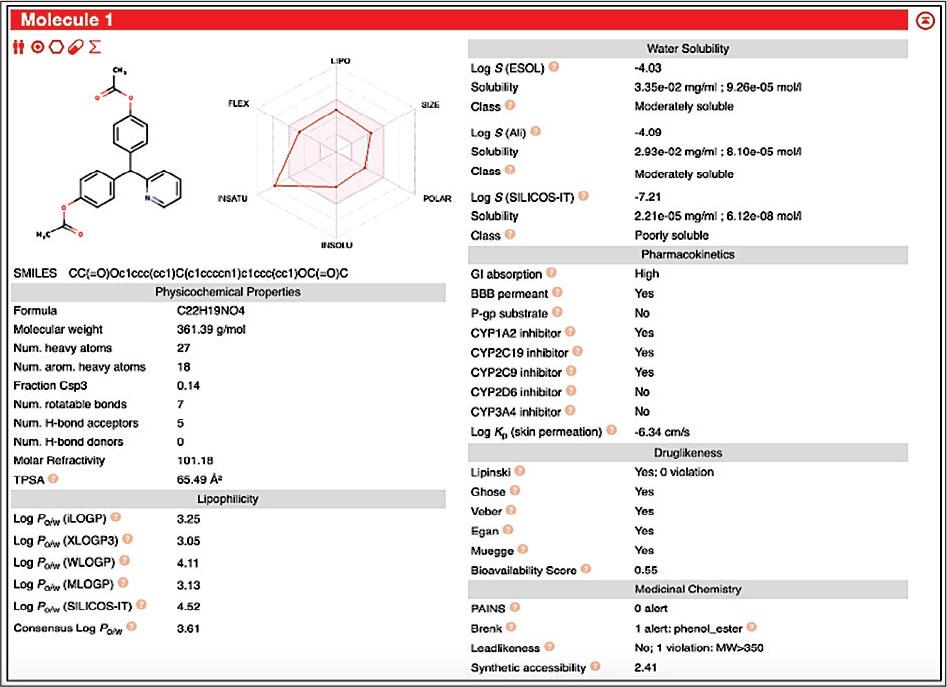Click help icon beside PAINS
947x687 pixels.
[x=514, y=607]
